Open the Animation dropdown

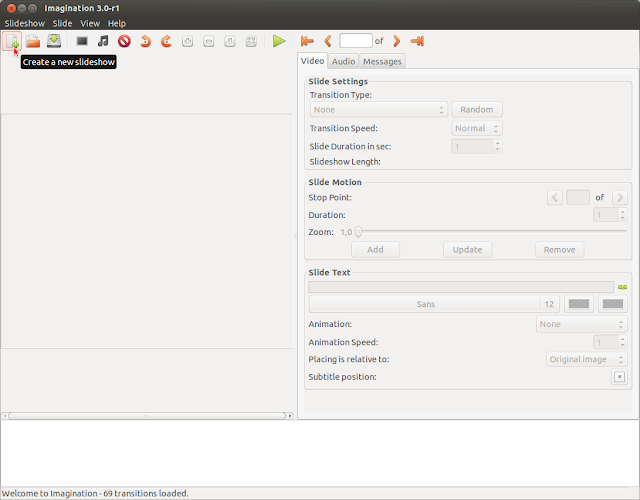click(x=582, y=324)
